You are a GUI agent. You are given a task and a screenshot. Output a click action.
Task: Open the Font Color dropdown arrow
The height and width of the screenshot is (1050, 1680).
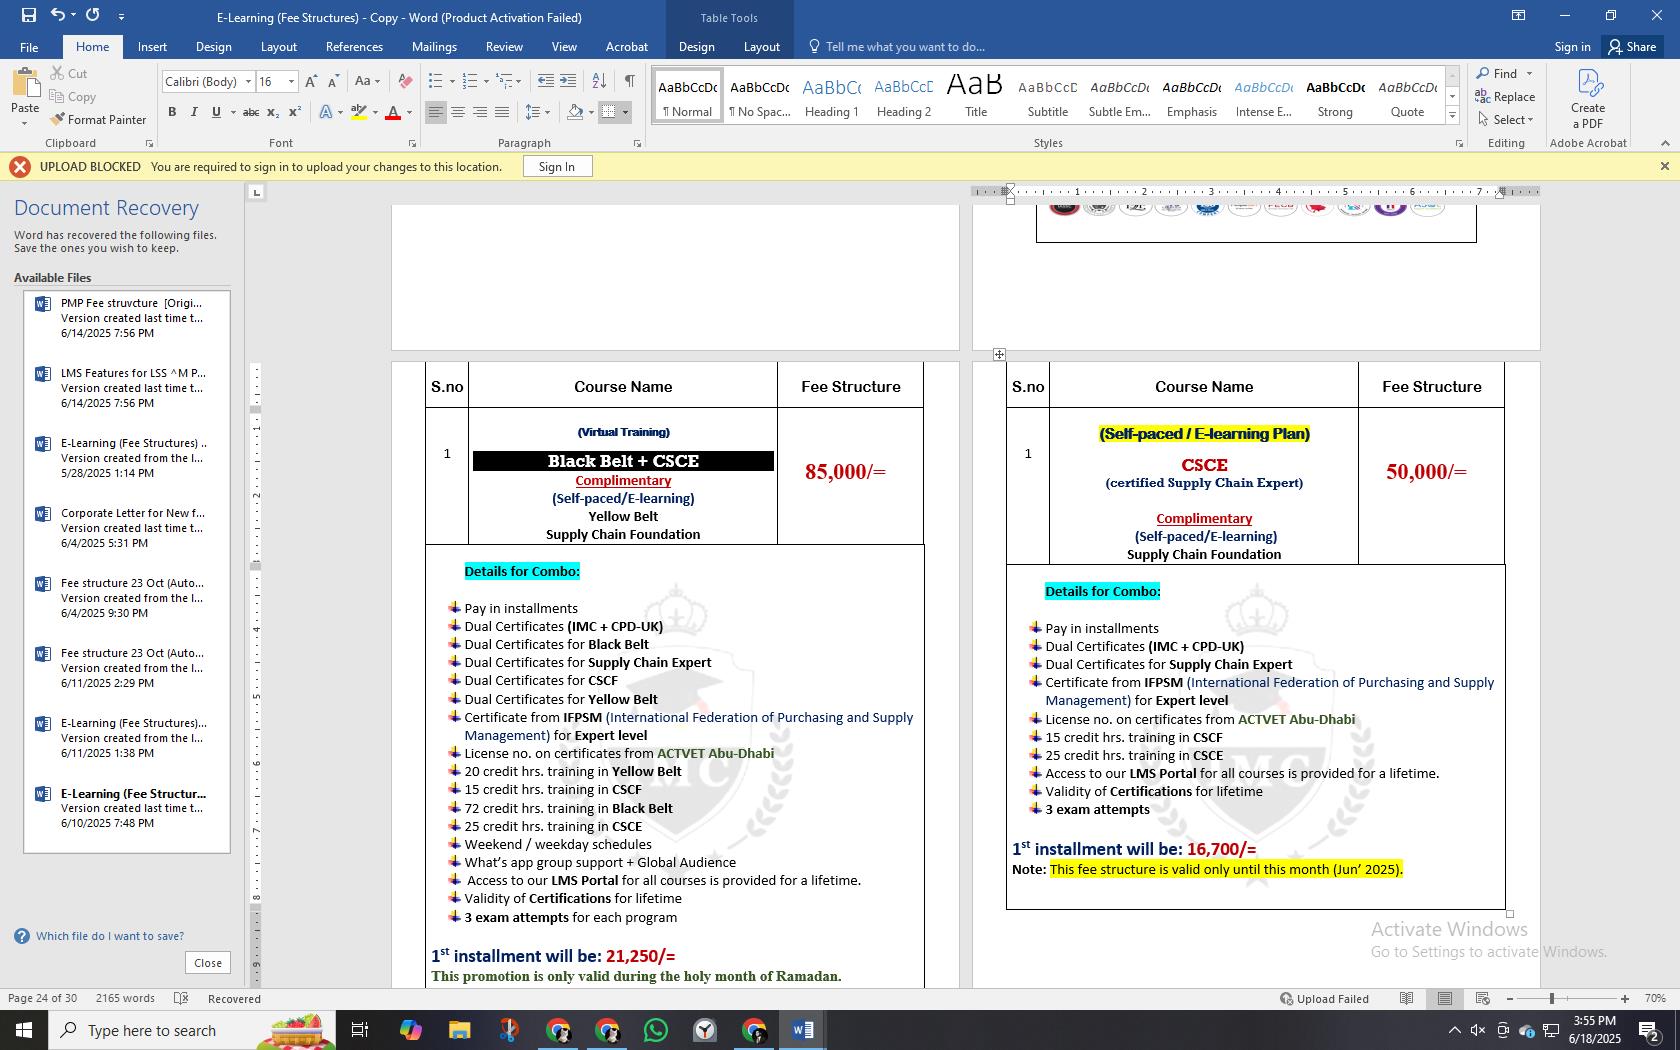[x=409, y=113]
